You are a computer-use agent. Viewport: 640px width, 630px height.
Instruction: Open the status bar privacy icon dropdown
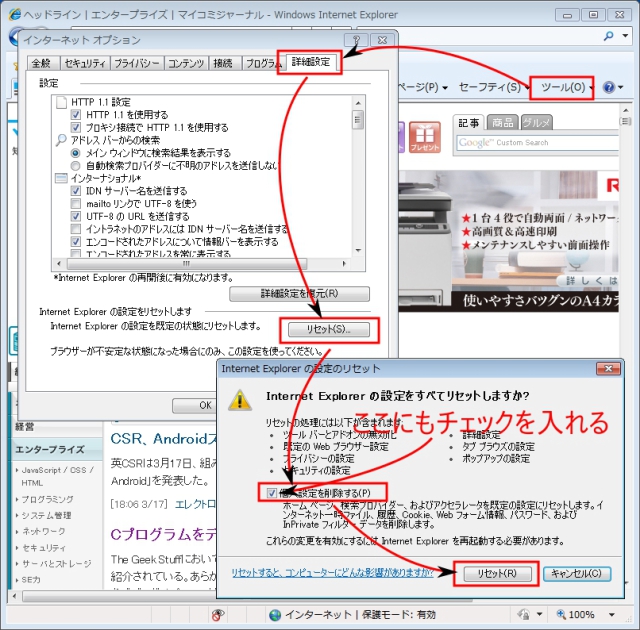(x=540, y=614)
